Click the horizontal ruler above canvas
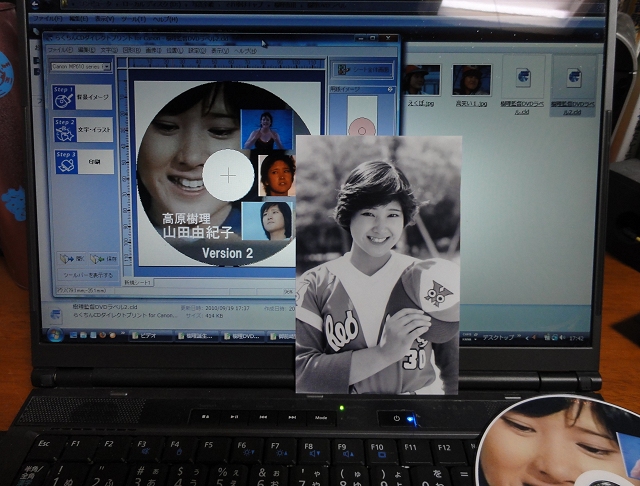Image resolution: width=640 pixels, height=486 pixels. point(227,63)
